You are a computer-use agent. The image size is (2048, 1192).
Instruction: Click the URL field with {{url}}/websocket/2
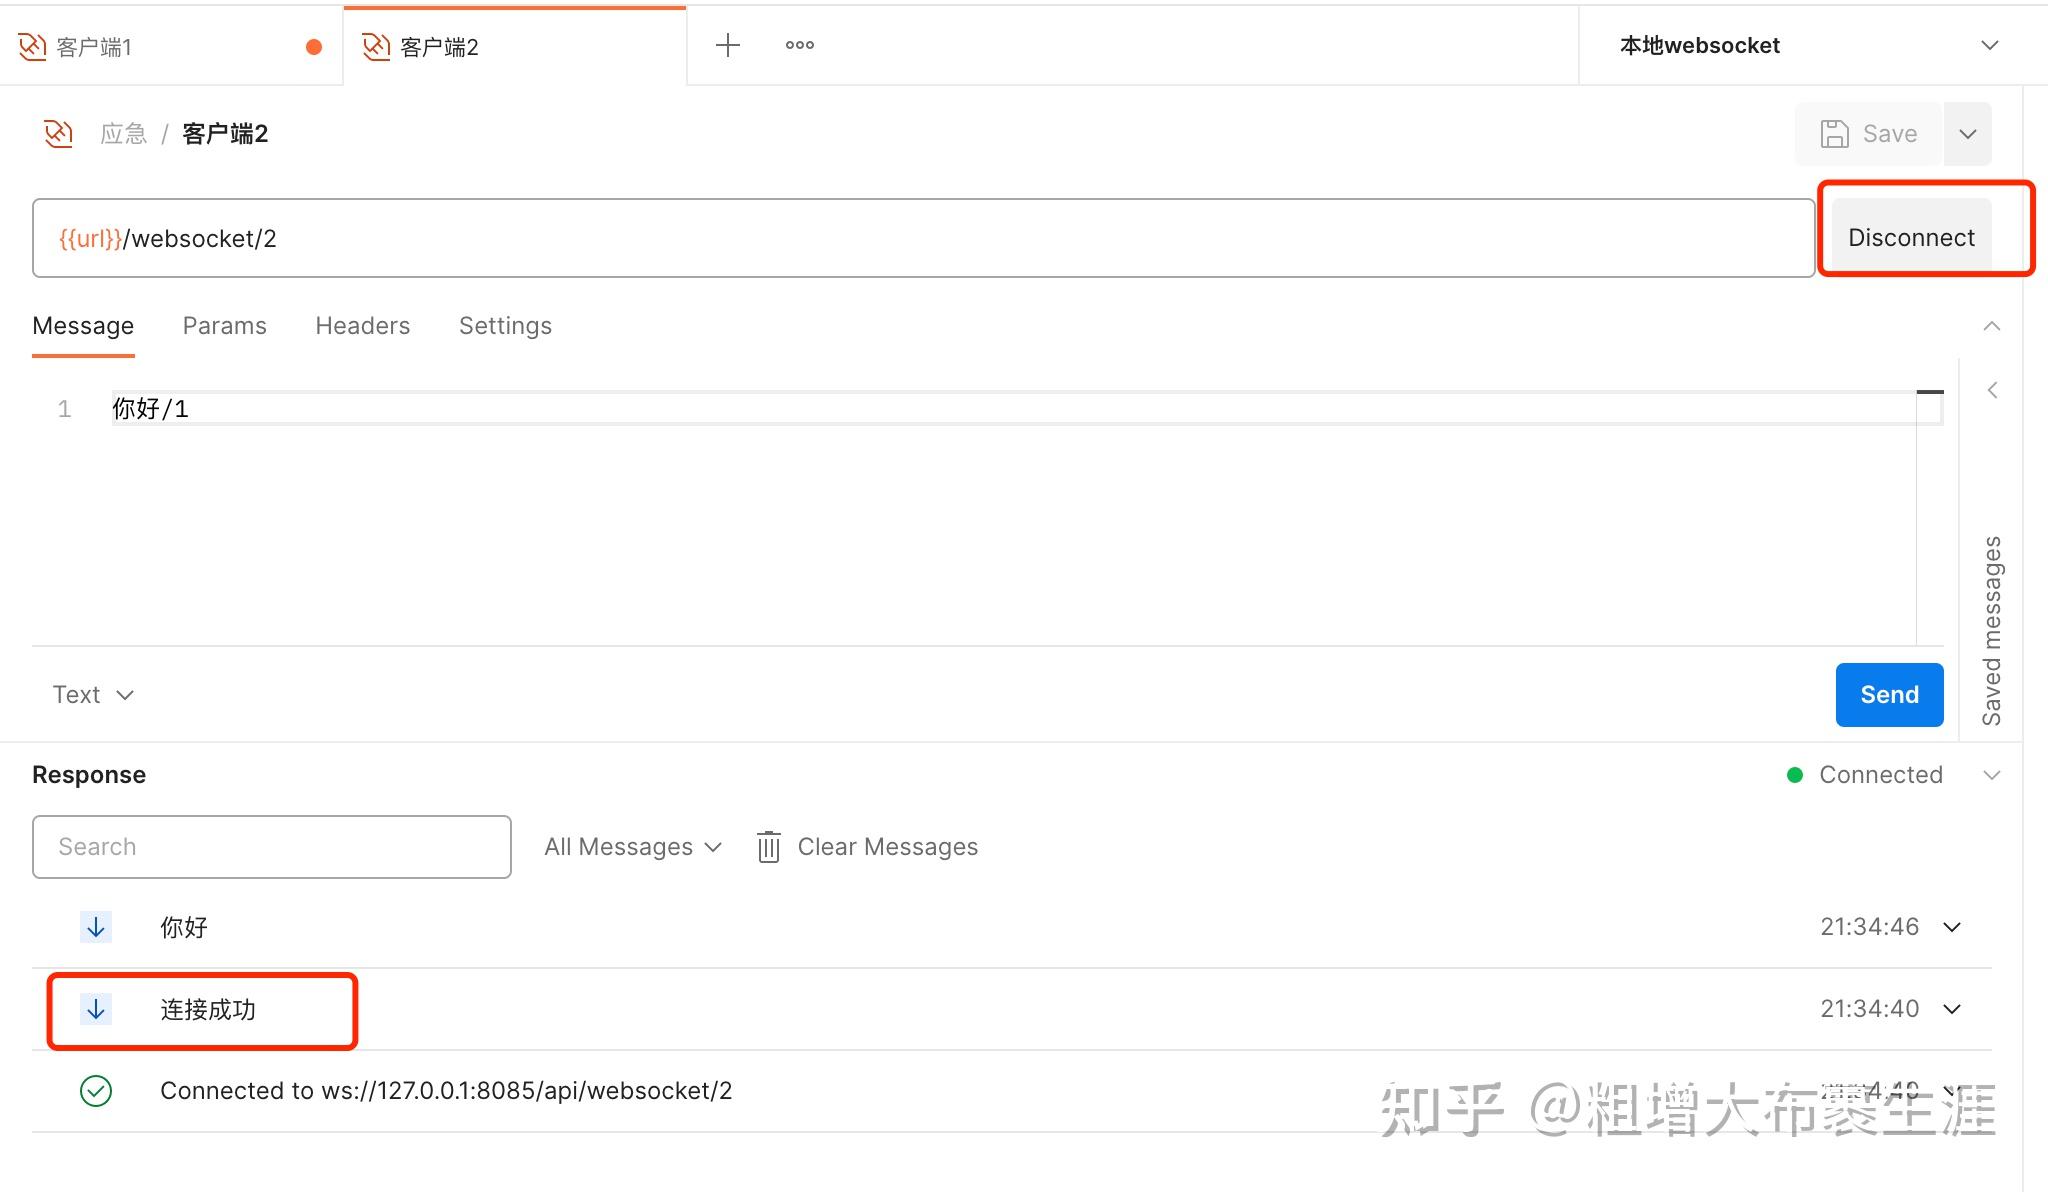click(923, 238)
